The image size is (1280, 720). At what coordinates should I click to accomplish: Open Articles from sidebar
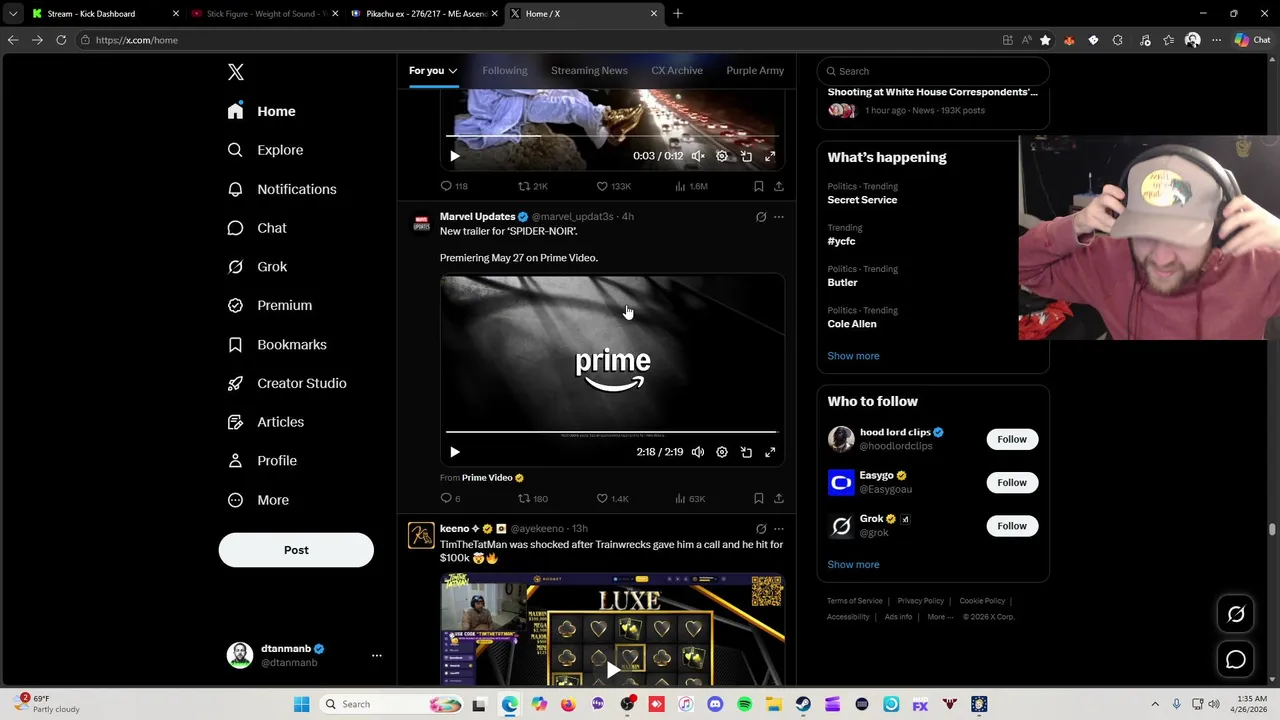(266, 422)
